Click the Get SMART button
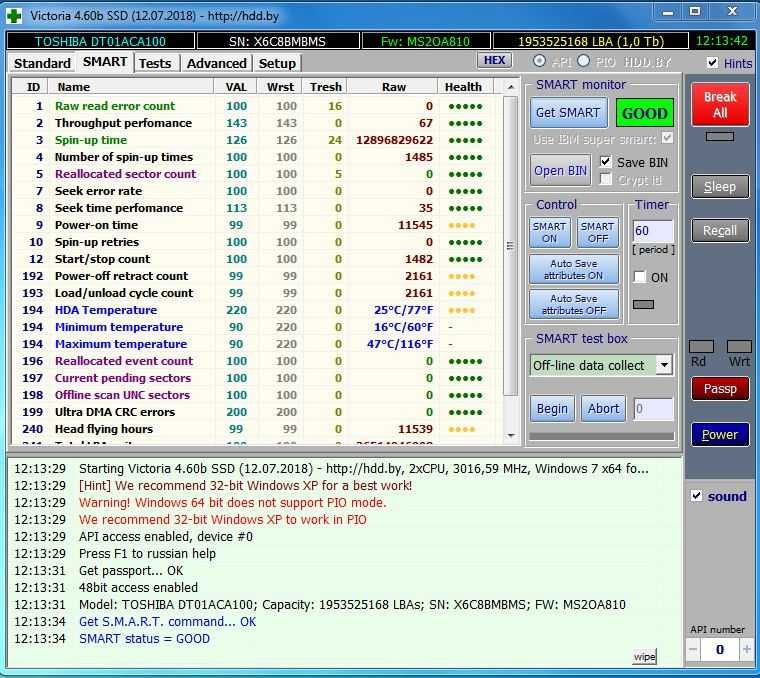 point(567,113)
